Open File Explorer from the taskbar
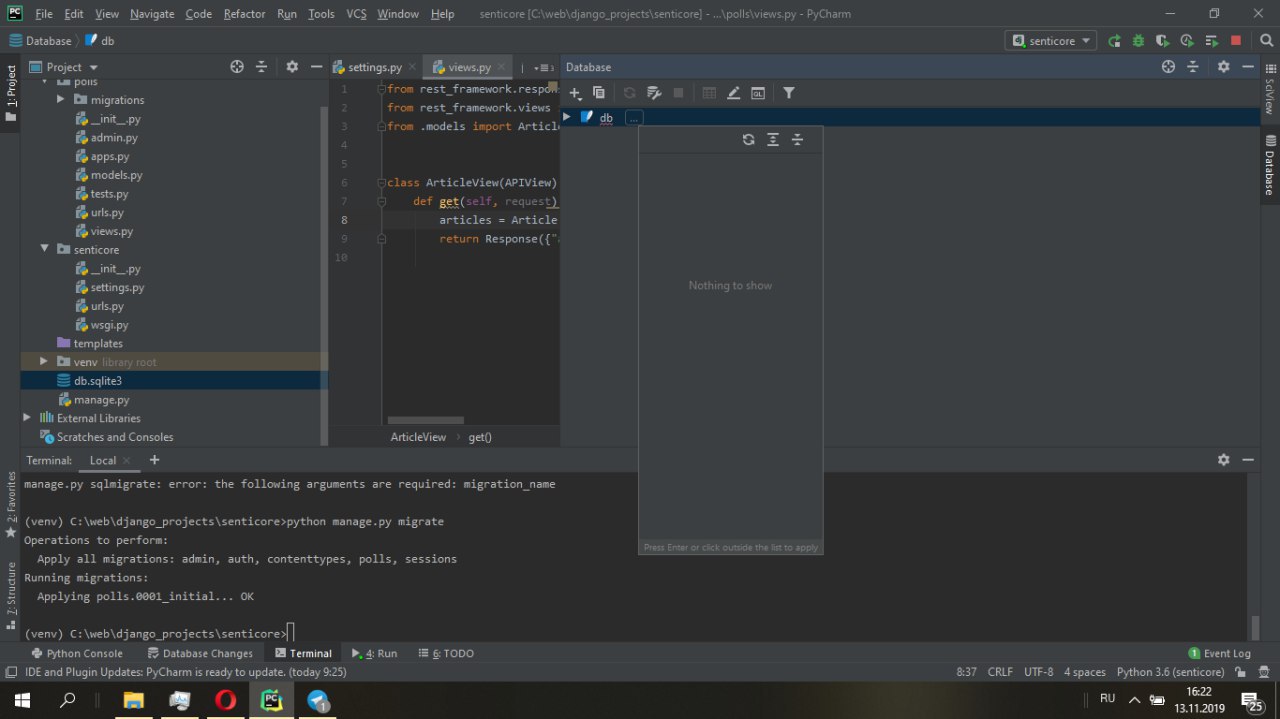Image resolution: width=1280 pixels, height=719 pixels. click(133, 700)
